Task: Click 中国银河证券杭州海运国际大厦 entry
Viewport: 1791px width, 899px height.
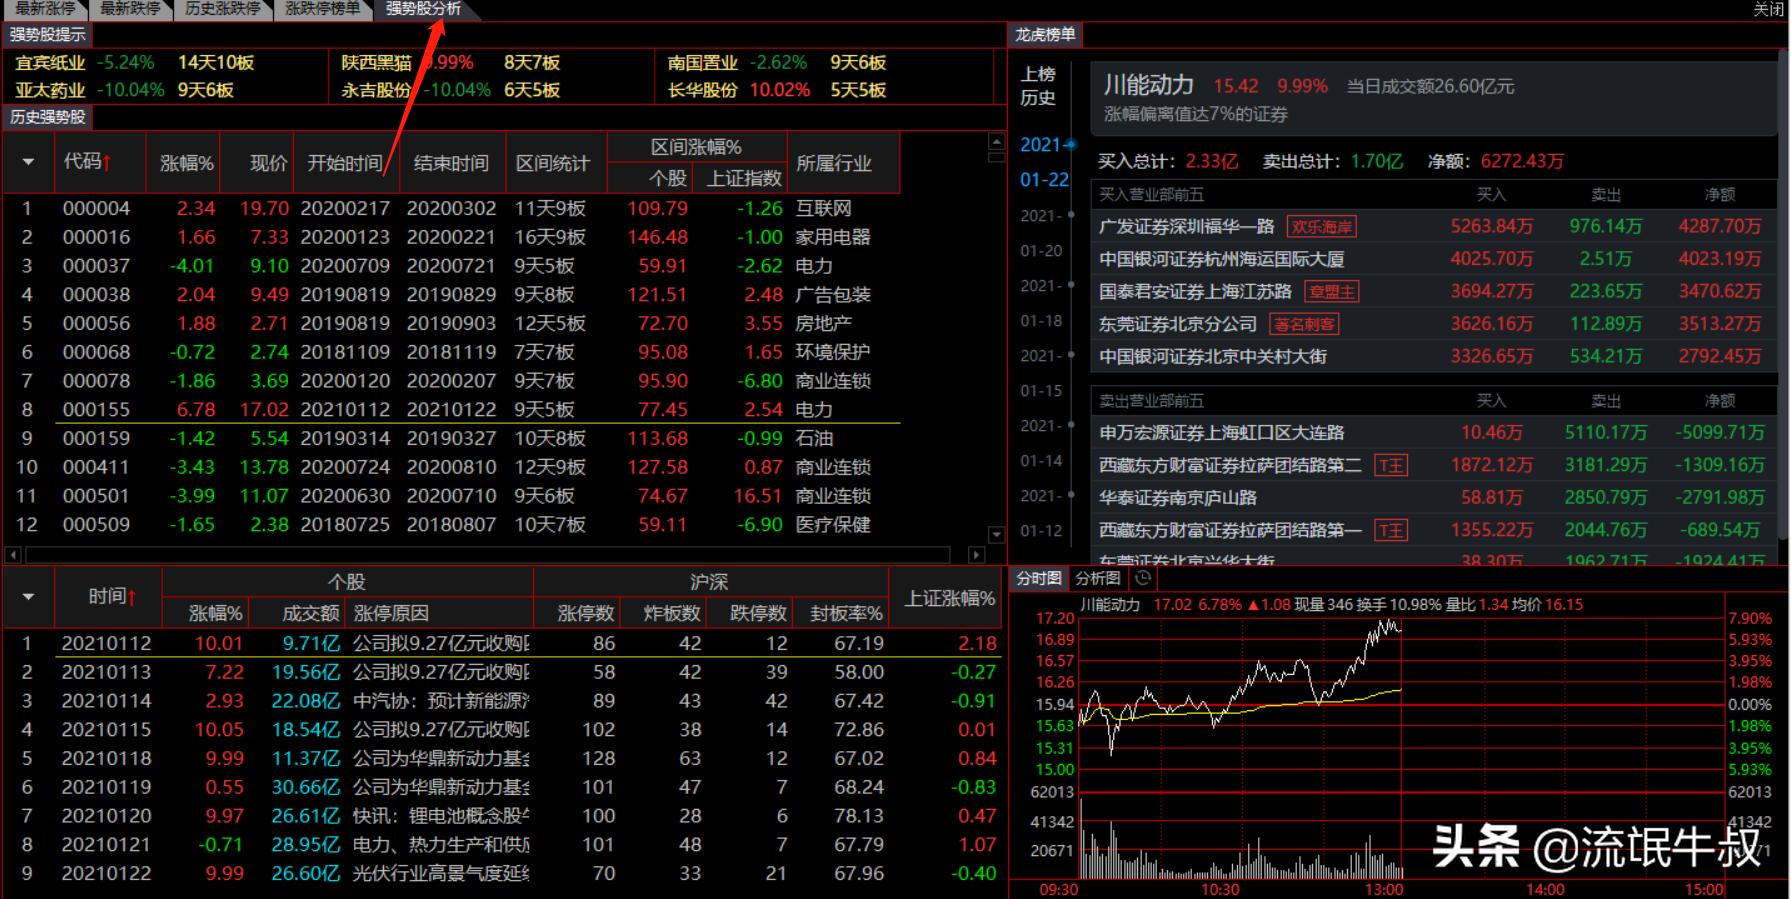Action: tap(1221, 259)
